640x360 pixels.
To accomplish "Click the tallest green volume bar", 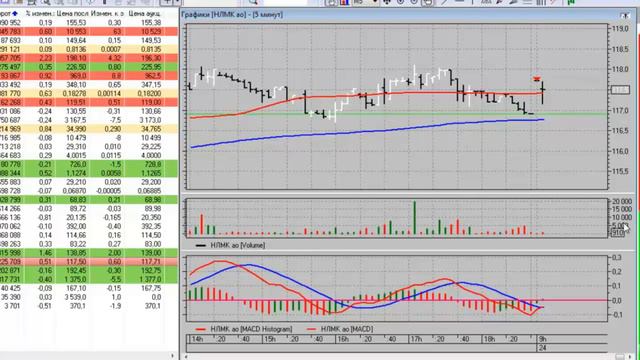I will [415, 218].
